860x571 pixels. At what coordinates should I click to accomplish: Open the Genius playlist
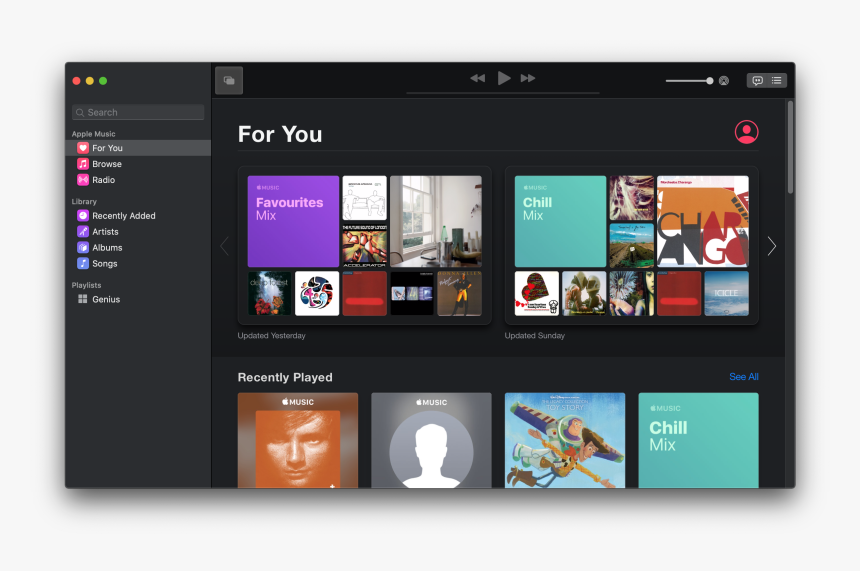(138, 299)
